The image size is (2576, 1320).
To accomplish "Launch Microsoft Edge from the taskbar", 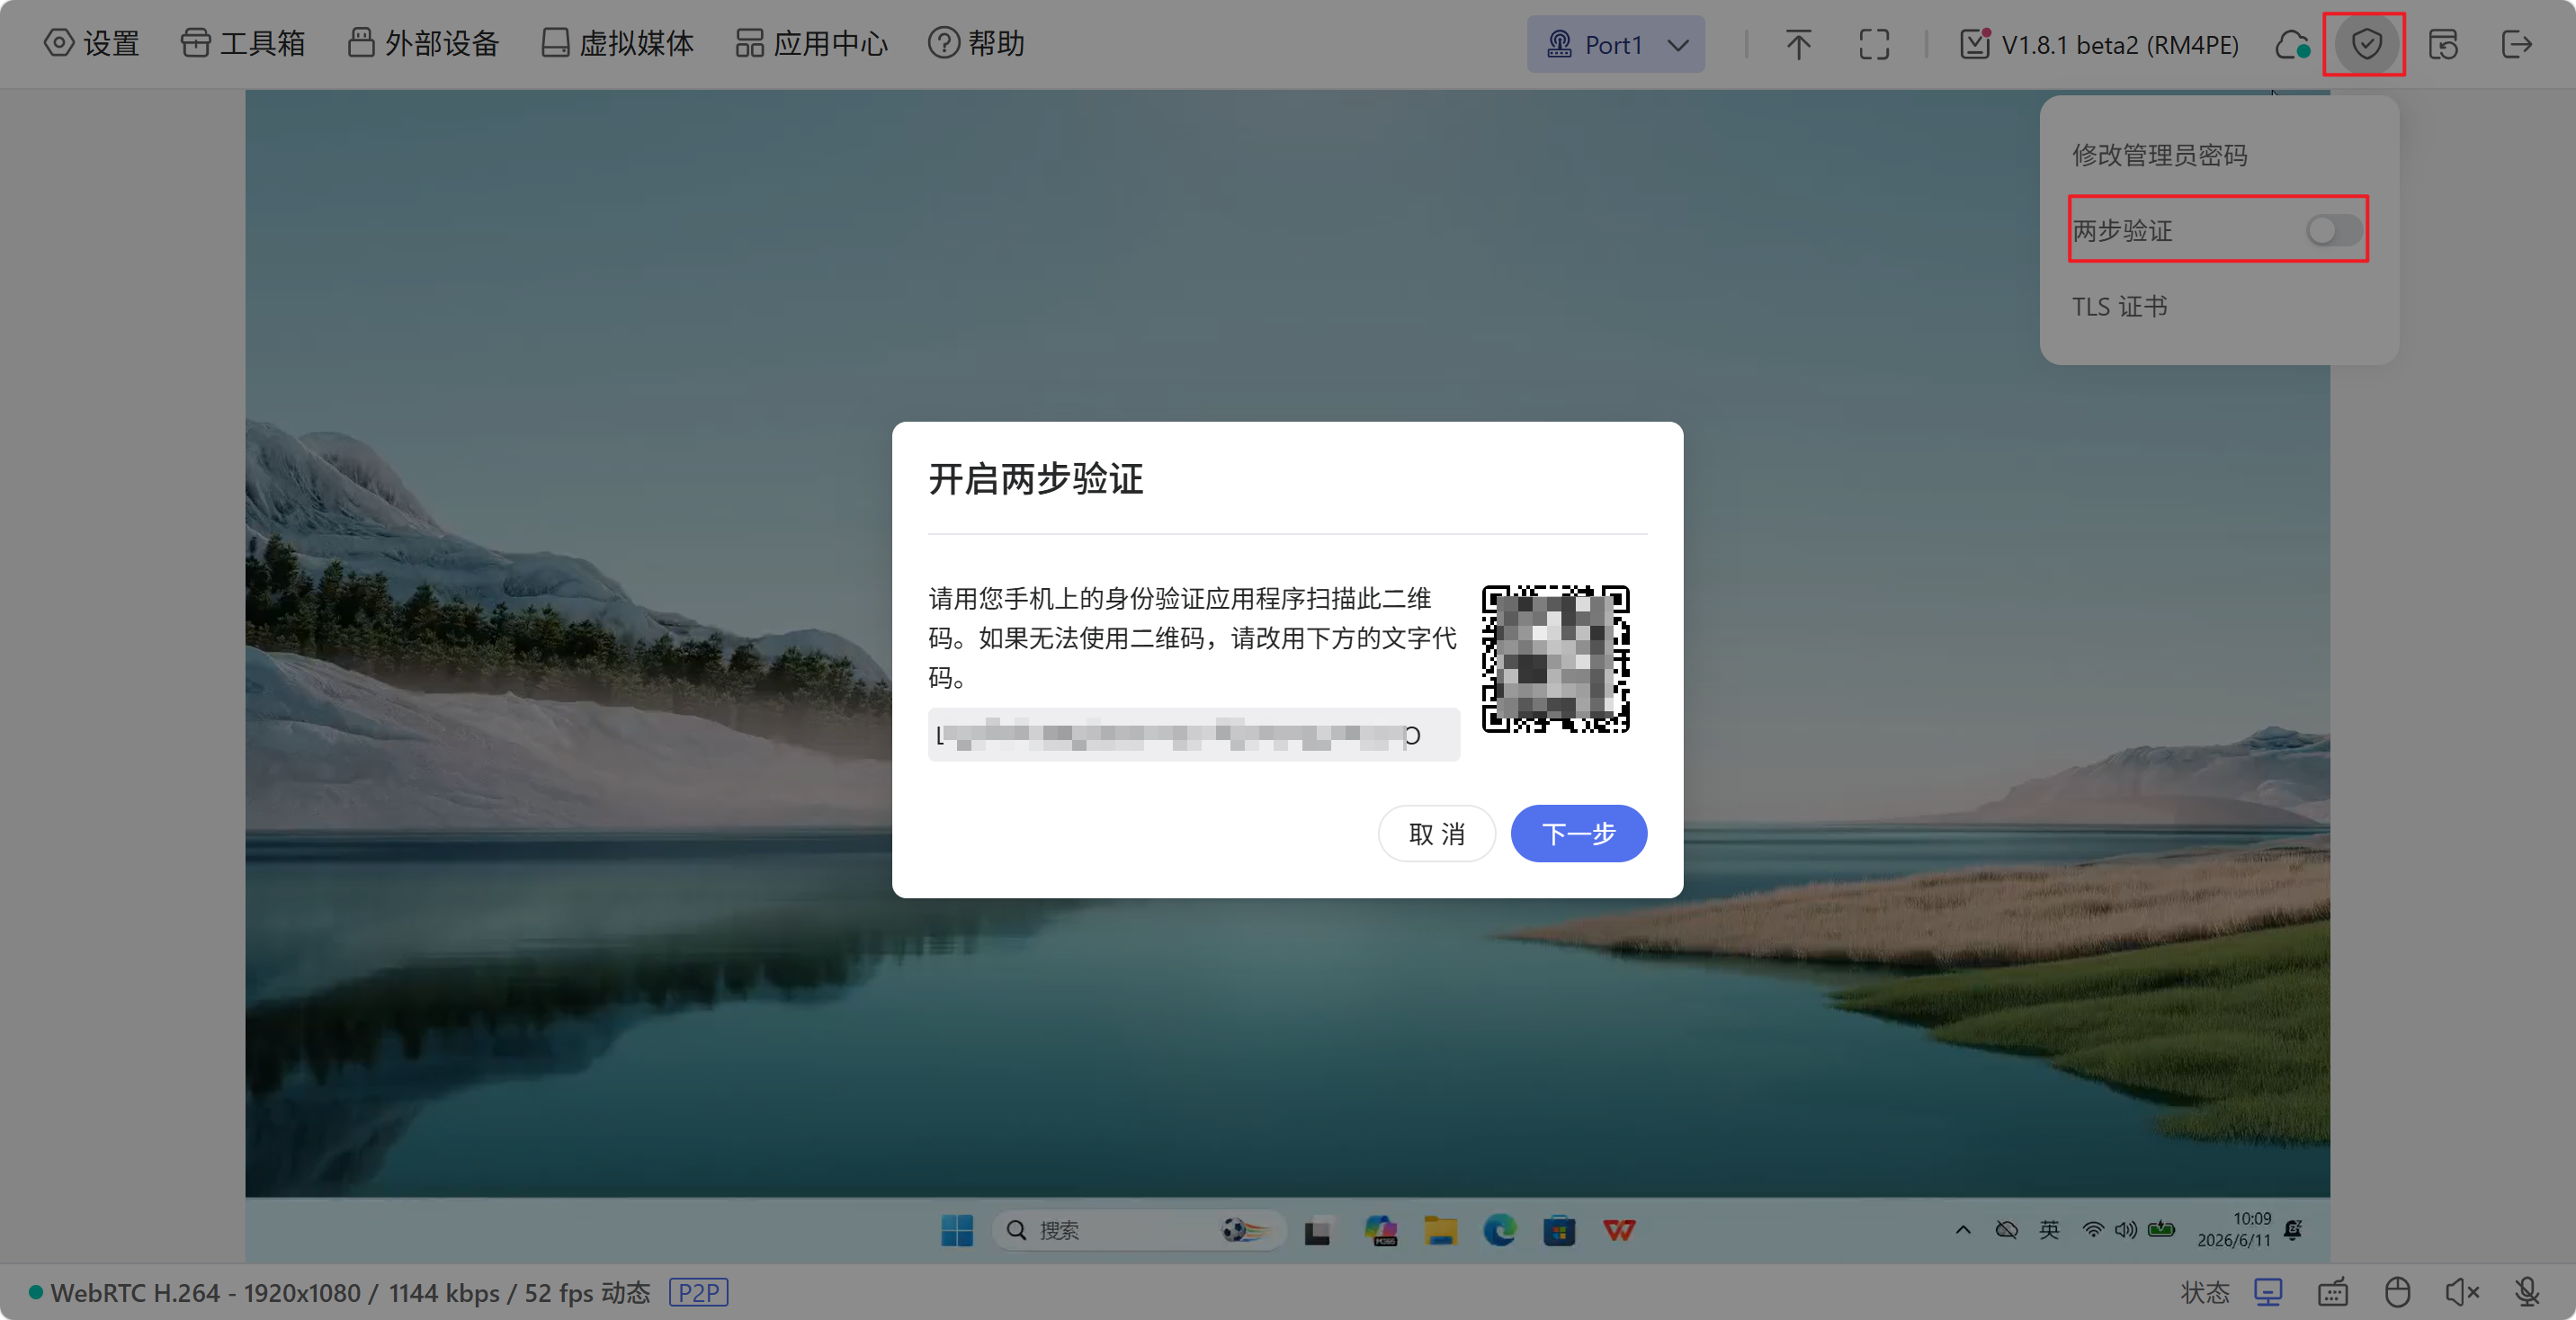I will 1499,1230.
